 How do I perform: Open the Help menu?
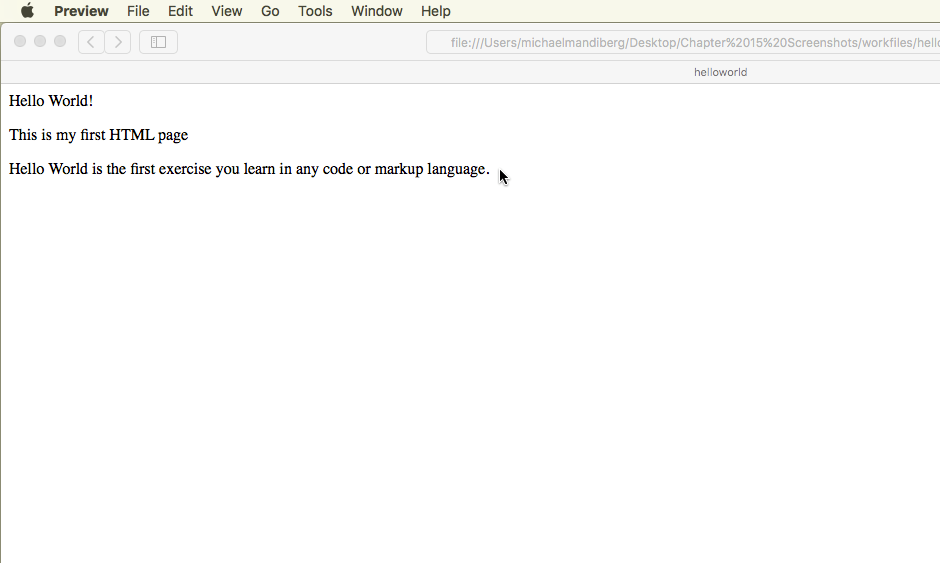(435, 11)
